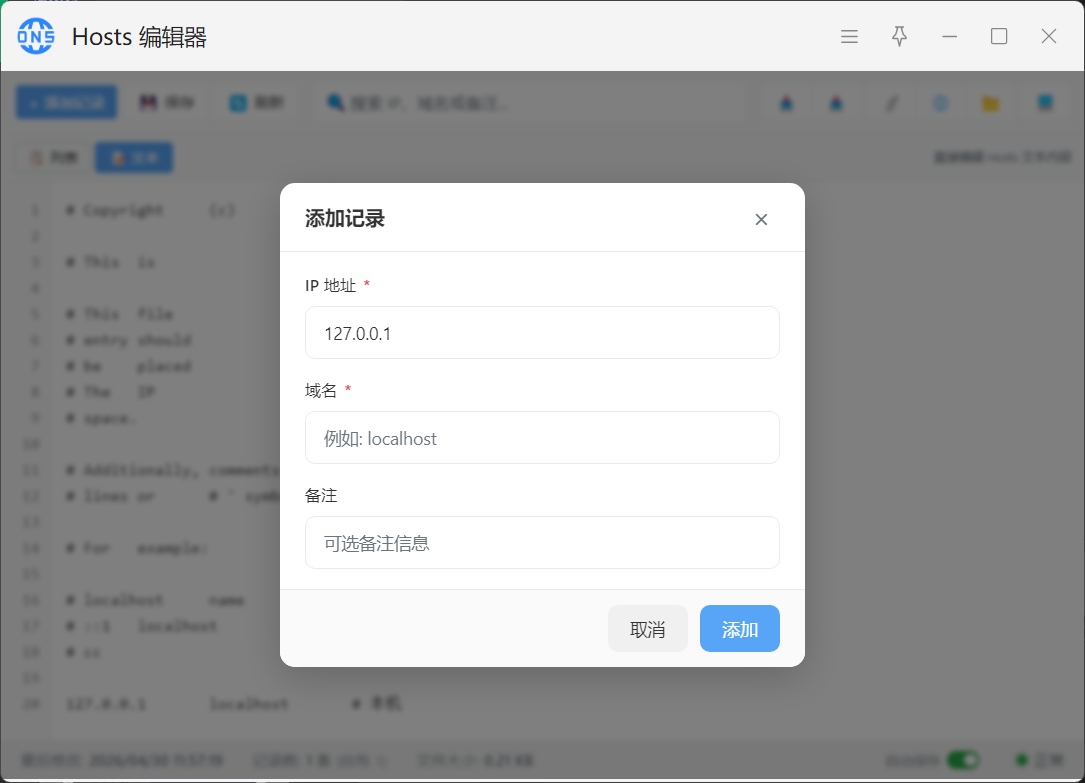Click the DNS app logo
This screenshot has height=783, width=1085.
(36, 36)
